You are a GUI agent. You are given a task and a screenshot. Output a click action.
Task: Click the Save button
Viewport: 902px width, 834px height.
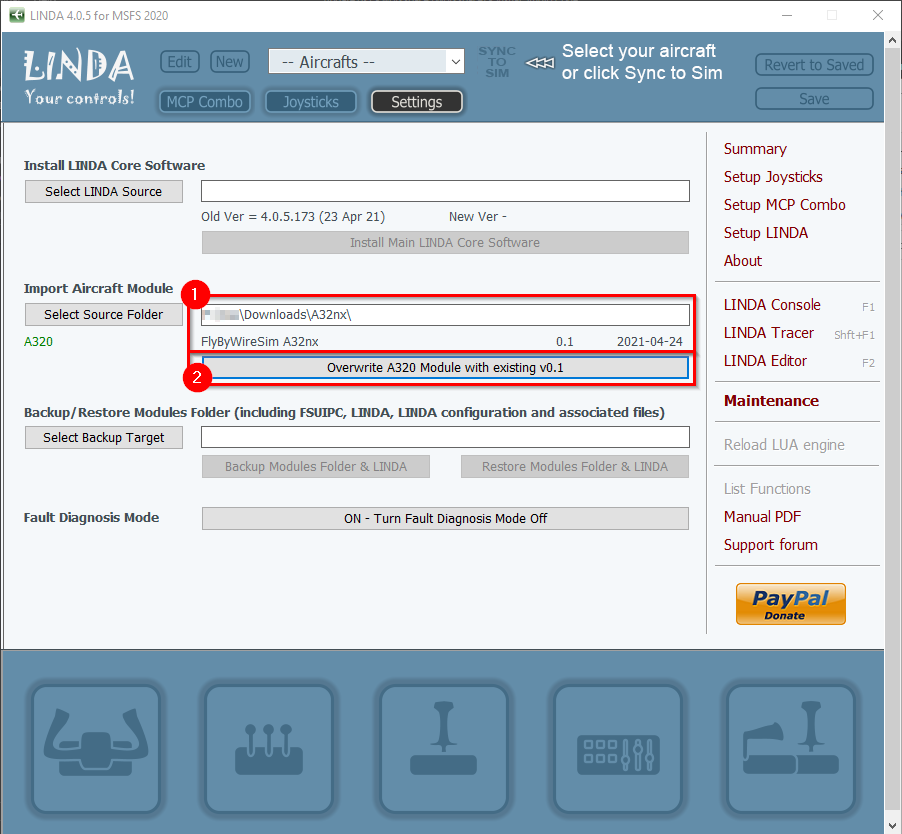click(814, 98)
